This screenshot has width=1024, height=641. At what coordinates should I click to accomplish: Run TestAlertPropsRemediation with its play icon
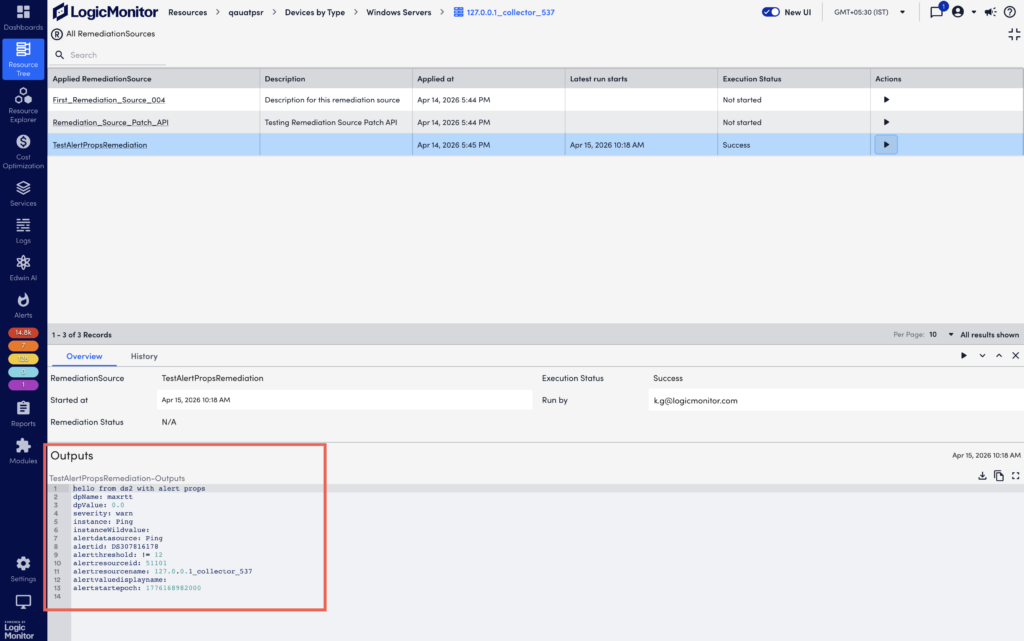tap(886, 145)
